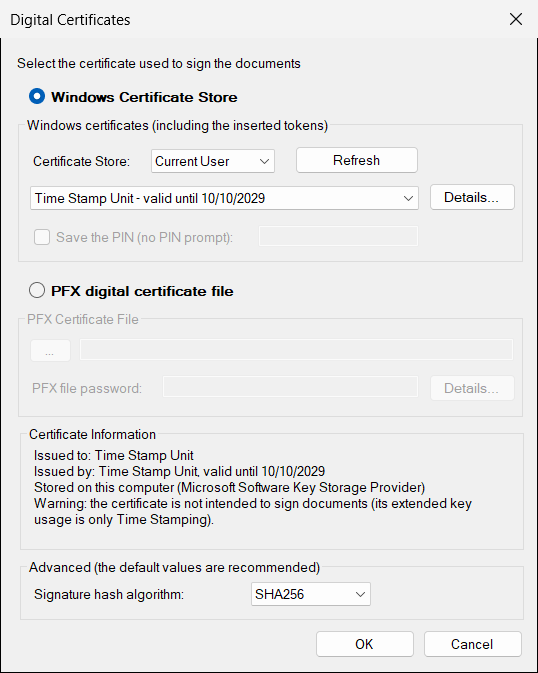538x673 pixels.
Task: Click the 'Stored on this computer' information line
Action: point(229,488)
